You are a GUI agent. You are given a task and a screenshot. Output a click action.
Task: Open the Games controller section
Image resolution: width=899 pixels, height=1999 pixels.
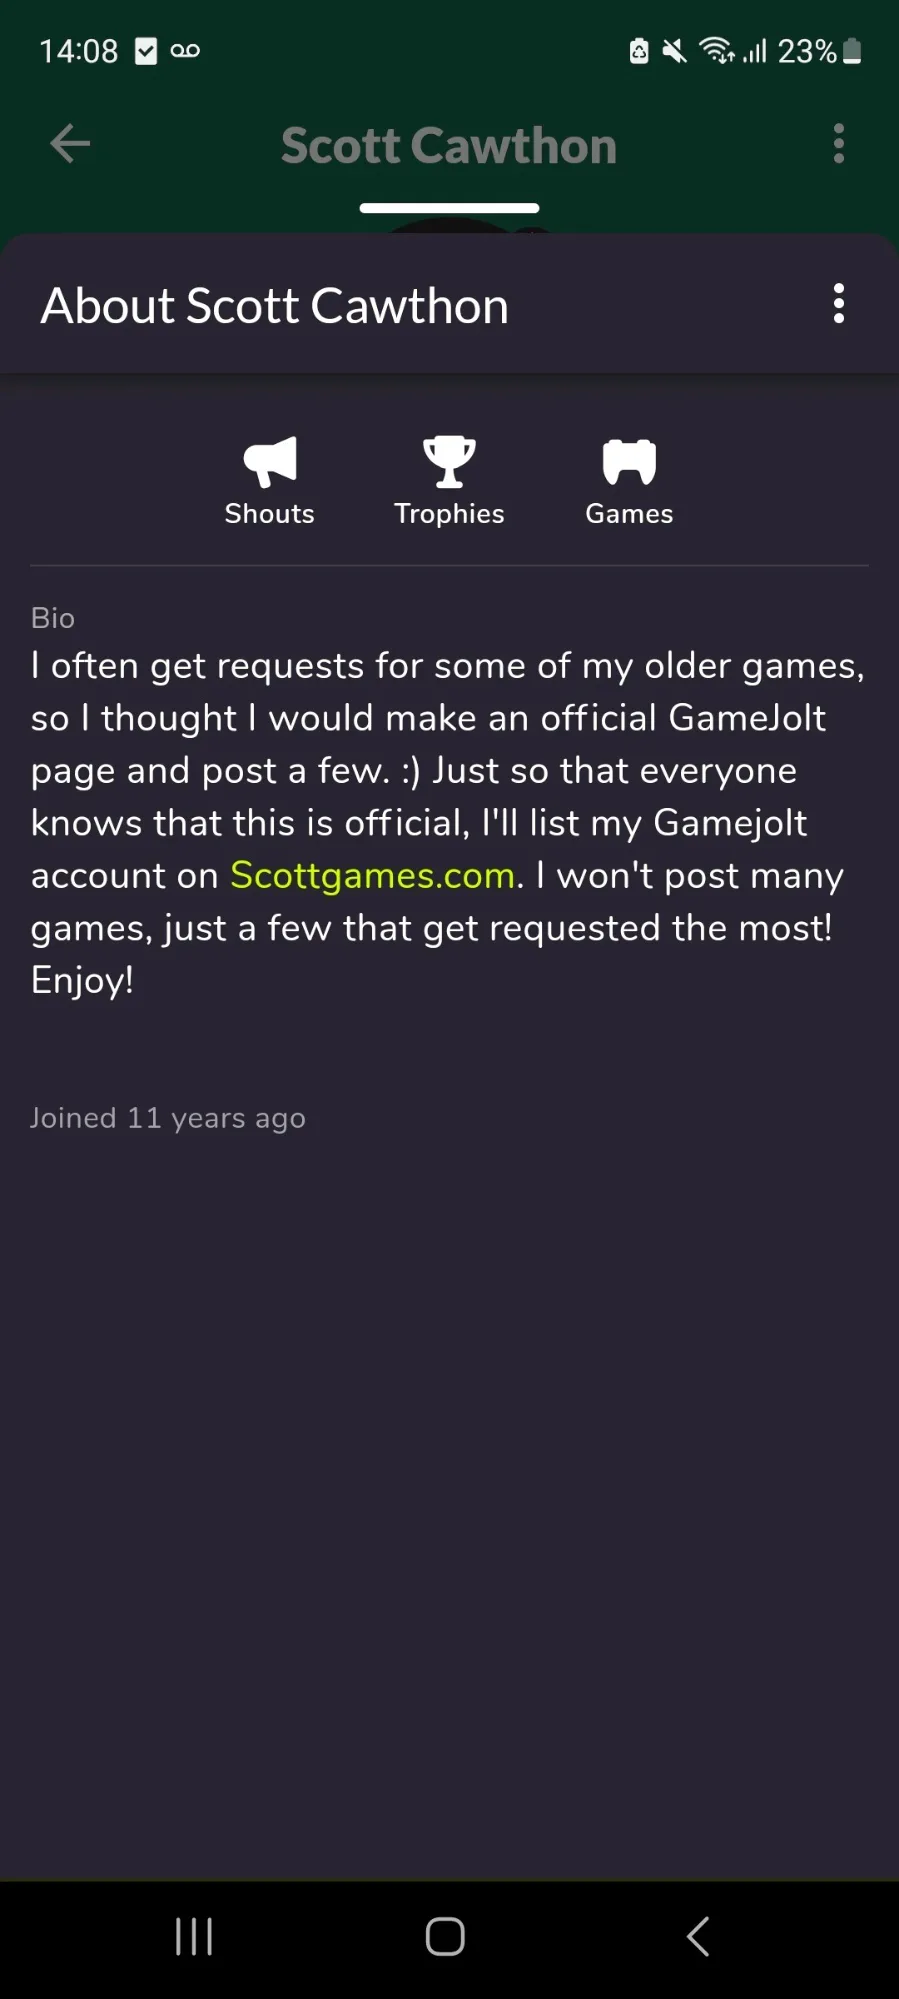(x=629, y=481)
